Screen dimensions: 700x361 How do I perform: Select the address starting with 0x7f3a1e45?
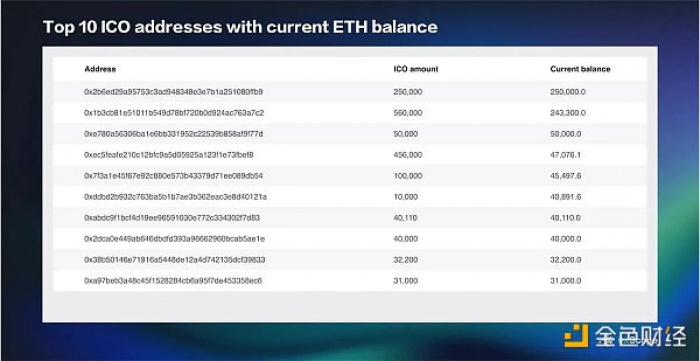point(173,176)
